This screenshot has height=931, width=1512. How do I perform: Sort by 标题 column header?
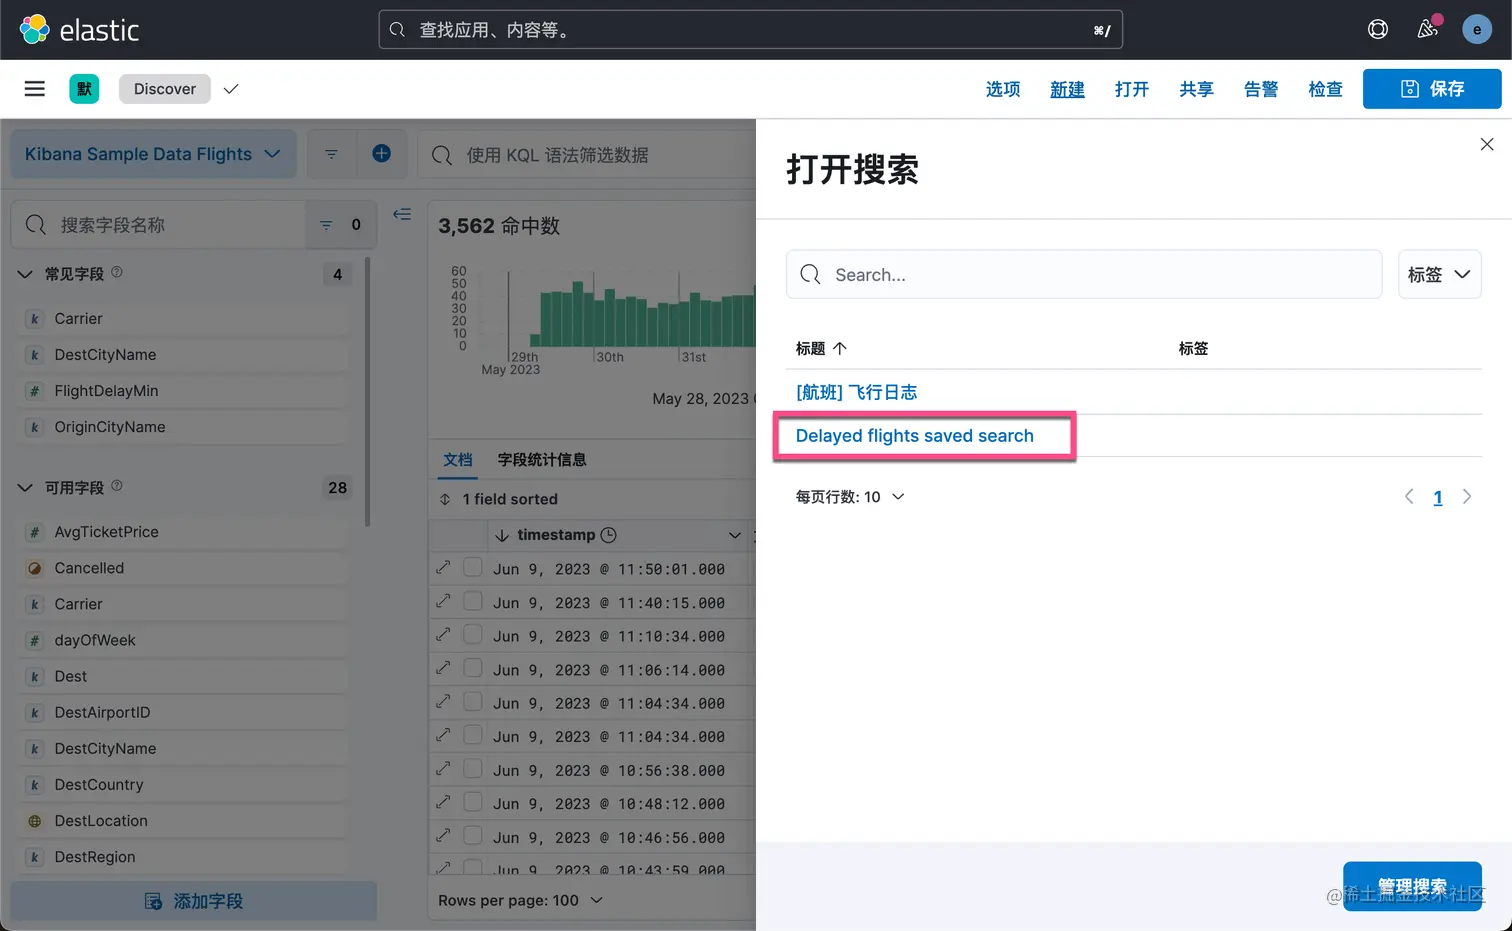coord(821,348)
